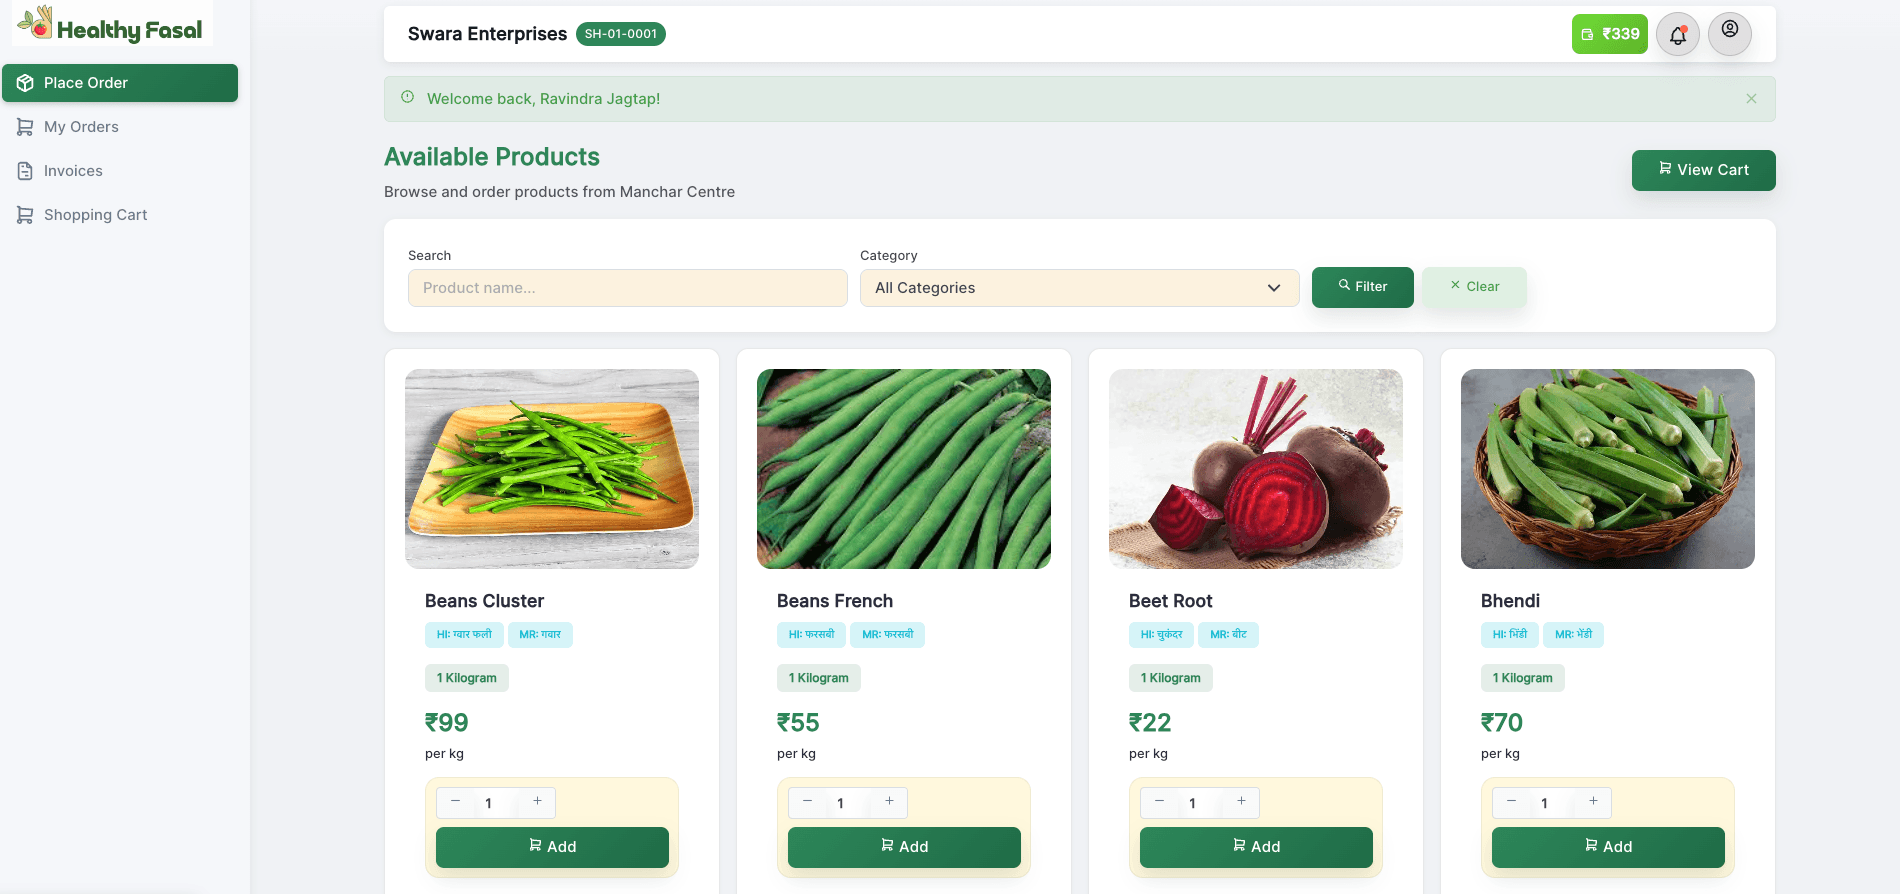The height and width of the screenshot is (894, 1900).
Task: Dismiss the welcome back alert
Action: point(1751,99)
